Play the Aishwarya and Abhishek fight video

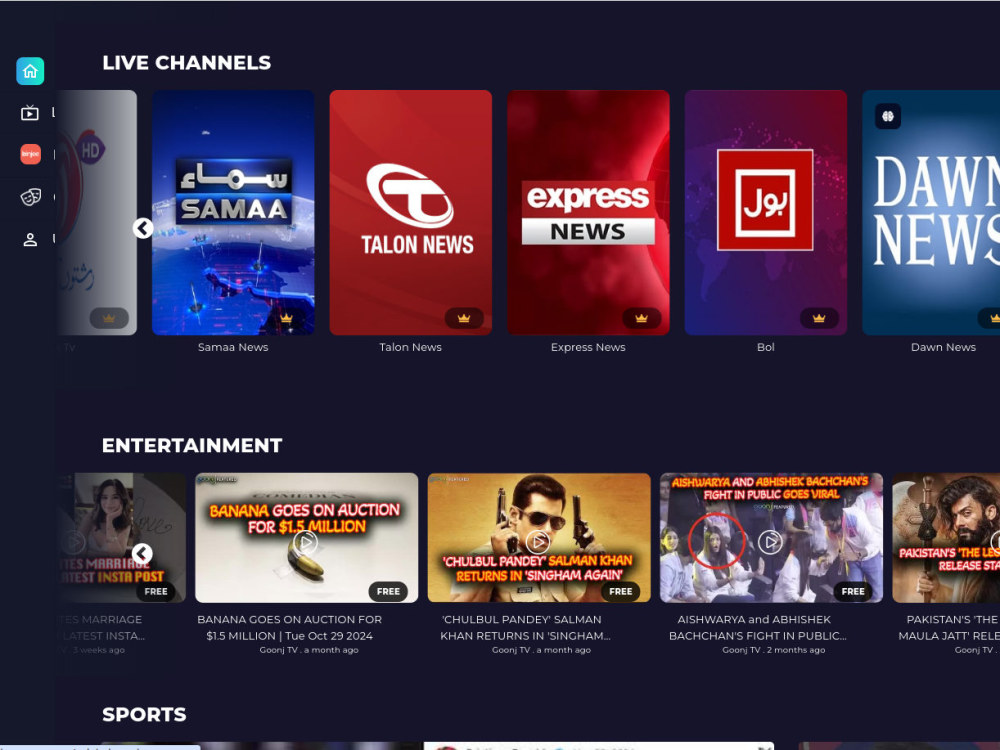pos(770,542)
